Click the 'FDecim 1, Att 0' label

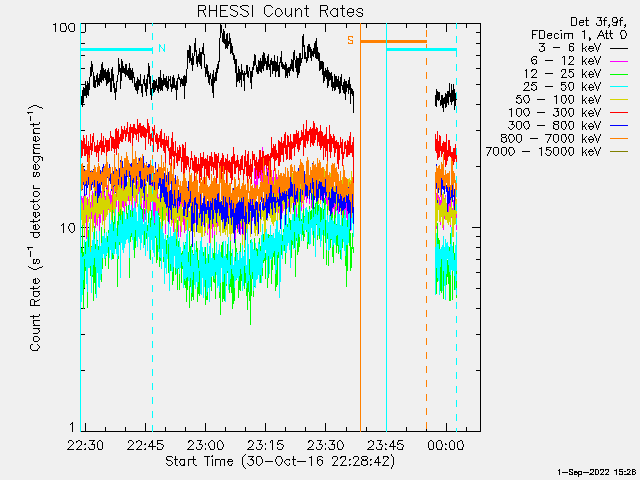point(579,35)
